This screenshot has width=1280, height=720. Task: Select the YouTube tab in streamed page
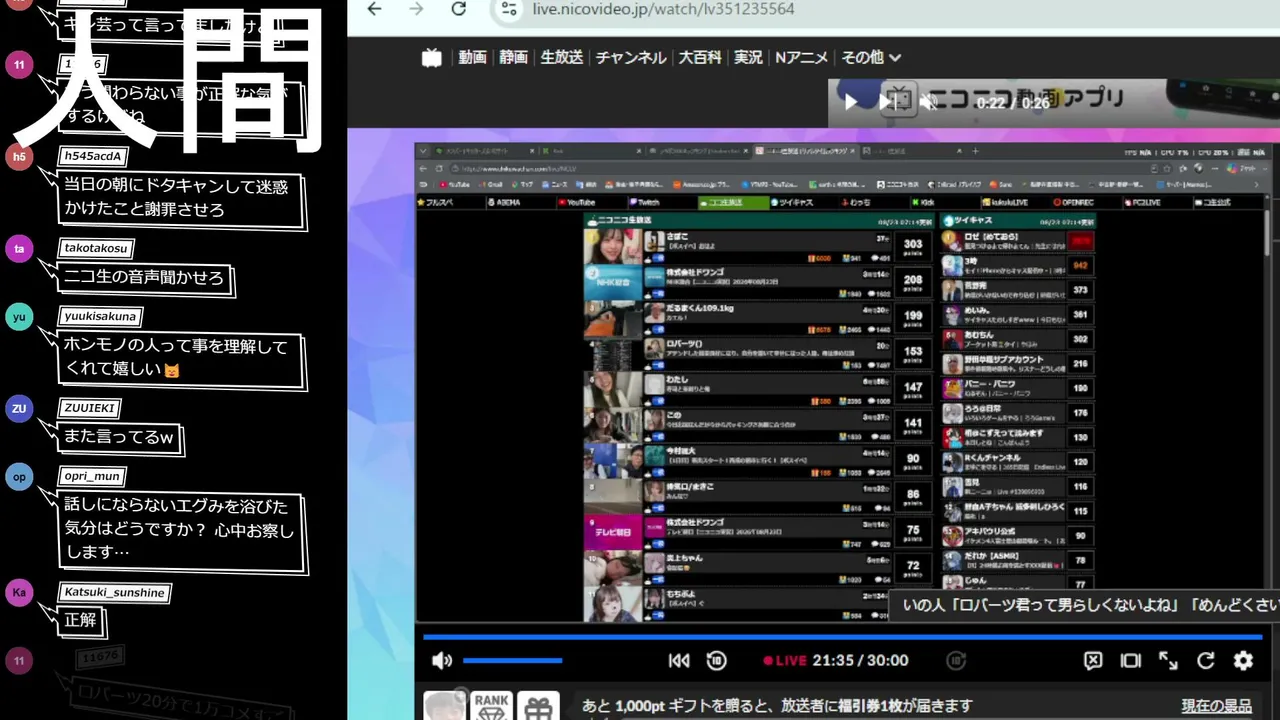[x=575, y=202]
